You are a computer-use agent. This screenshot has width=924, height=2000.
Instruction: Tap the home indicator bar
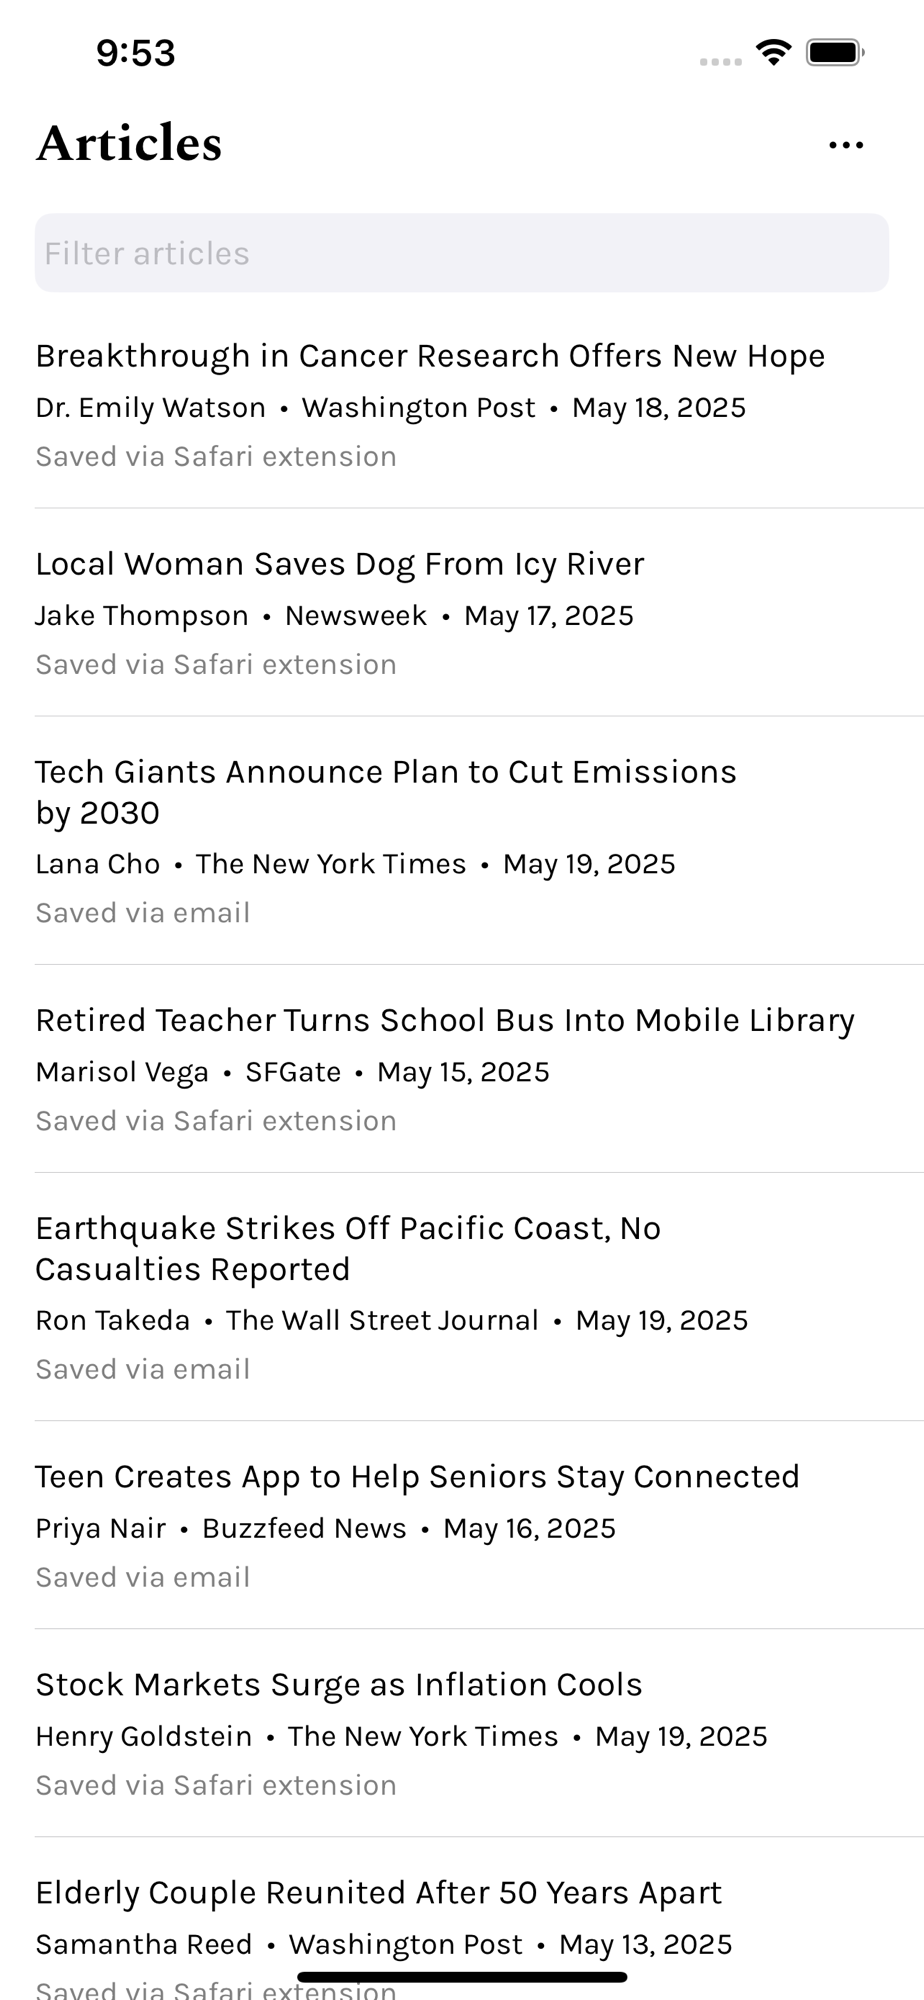tap(462, 1977)
